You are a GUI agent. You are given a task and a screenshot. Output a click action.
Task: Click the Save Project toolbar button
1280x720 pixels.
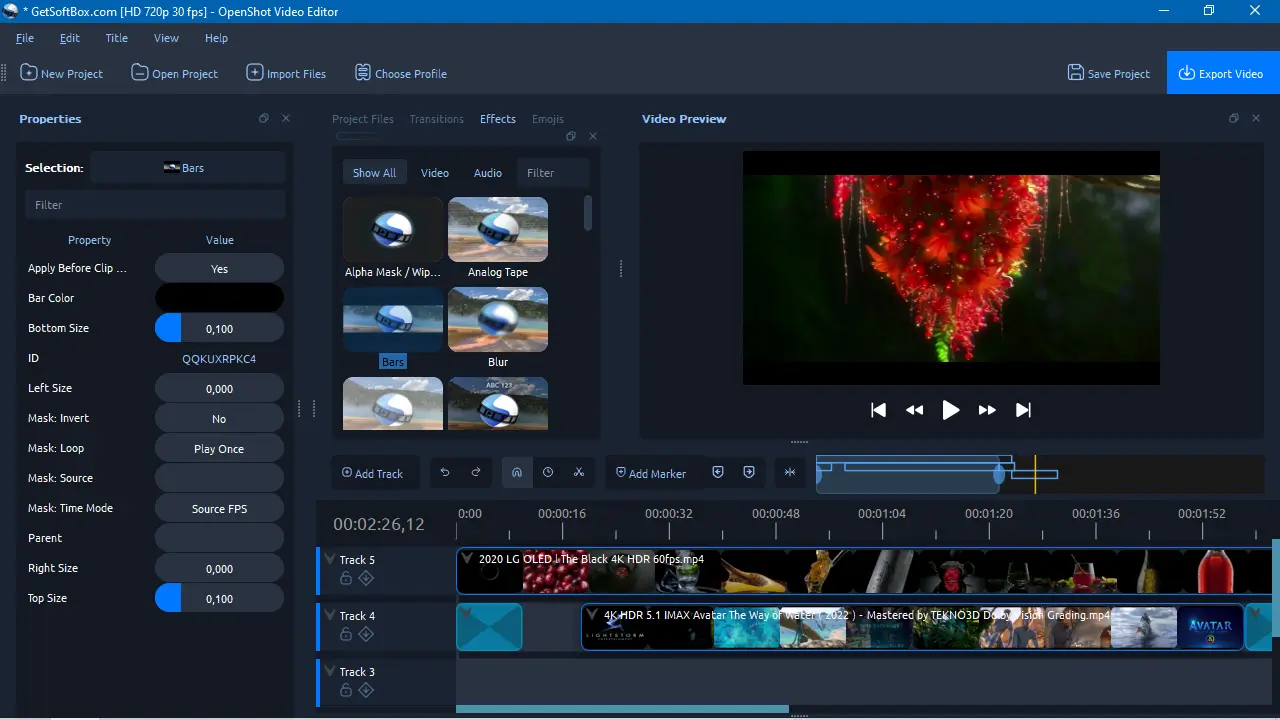coord(1109,73)
